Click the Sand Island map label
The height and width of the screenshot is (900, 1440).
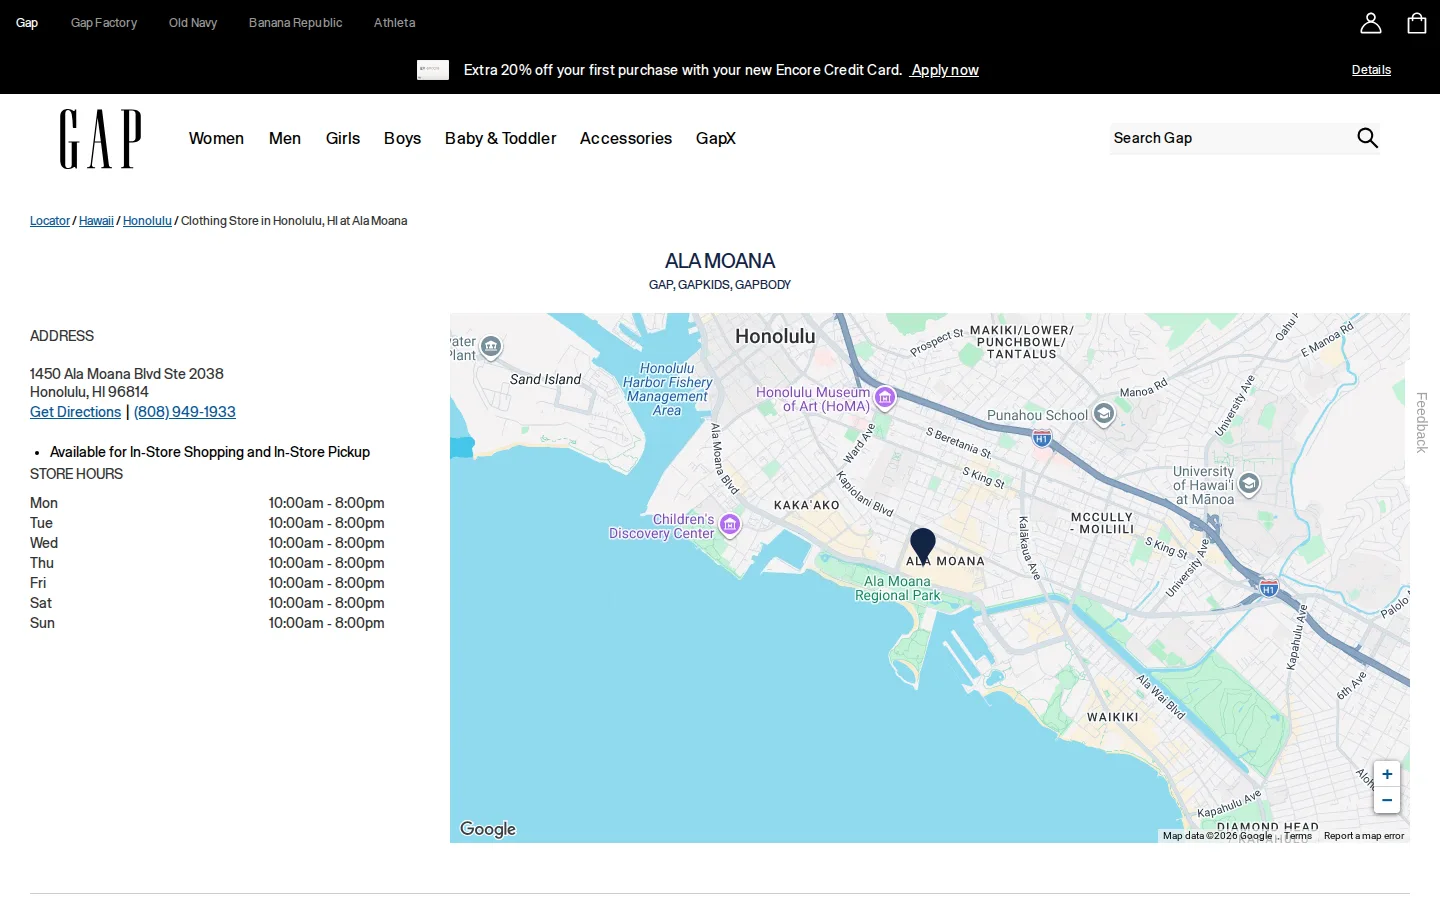pyautogui.click(x=545, y=379)
